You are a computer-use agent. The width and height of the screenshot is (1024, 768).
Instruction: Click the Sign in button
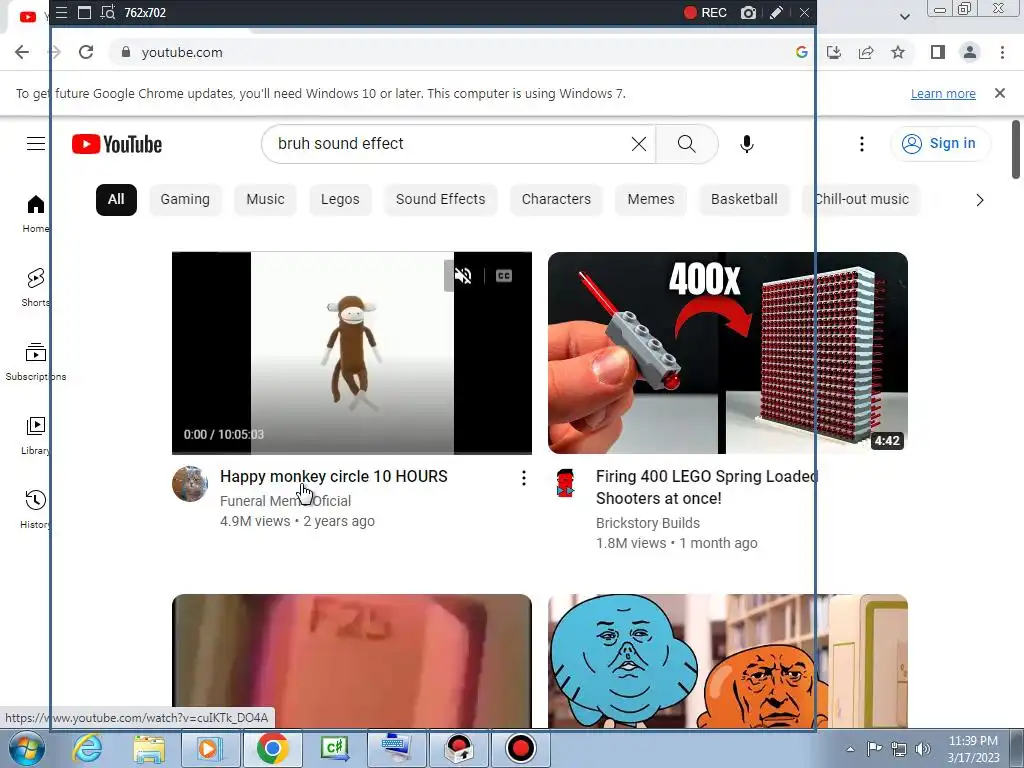(940, 144)
